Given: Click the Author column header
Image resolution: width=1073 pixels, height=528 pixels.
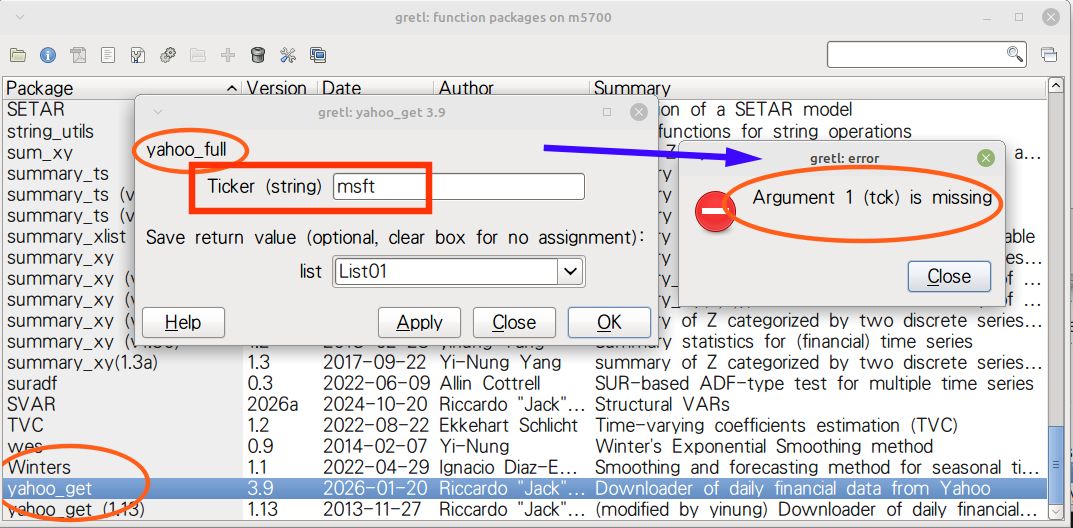Looking at the screenshot, I should pos(510,88).
